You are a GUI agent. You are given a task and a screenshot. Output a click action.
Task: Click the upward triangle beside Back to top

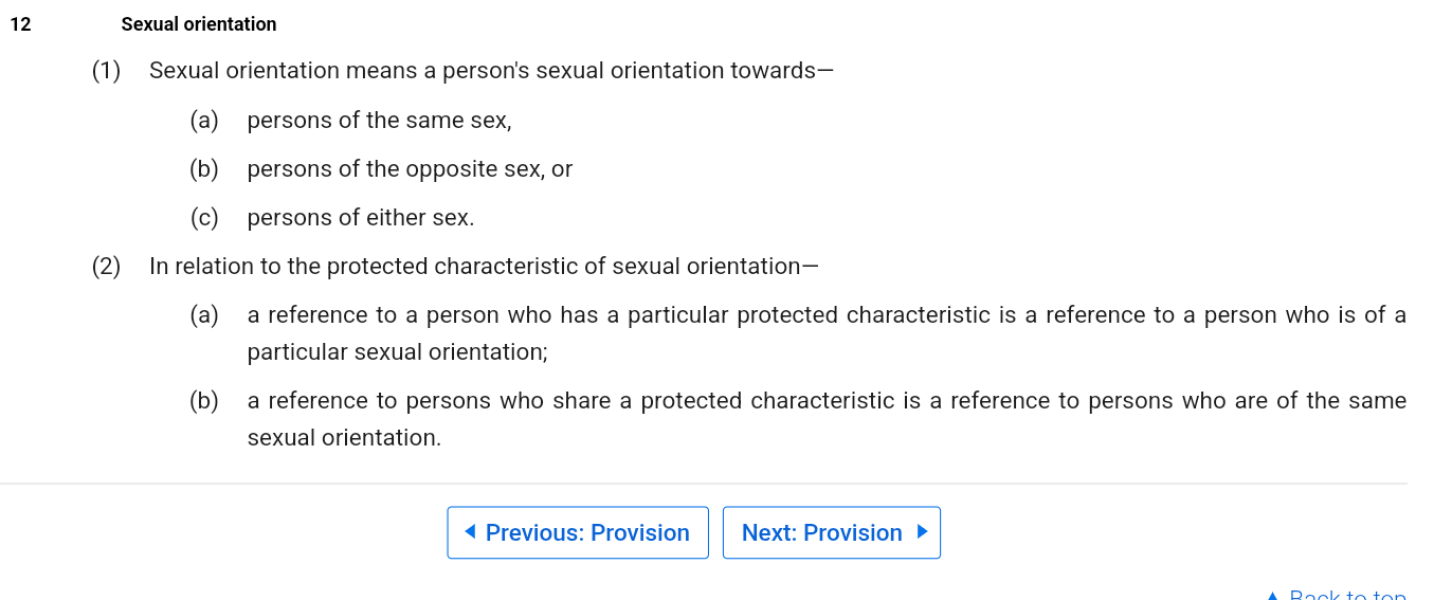point(1274,594)
